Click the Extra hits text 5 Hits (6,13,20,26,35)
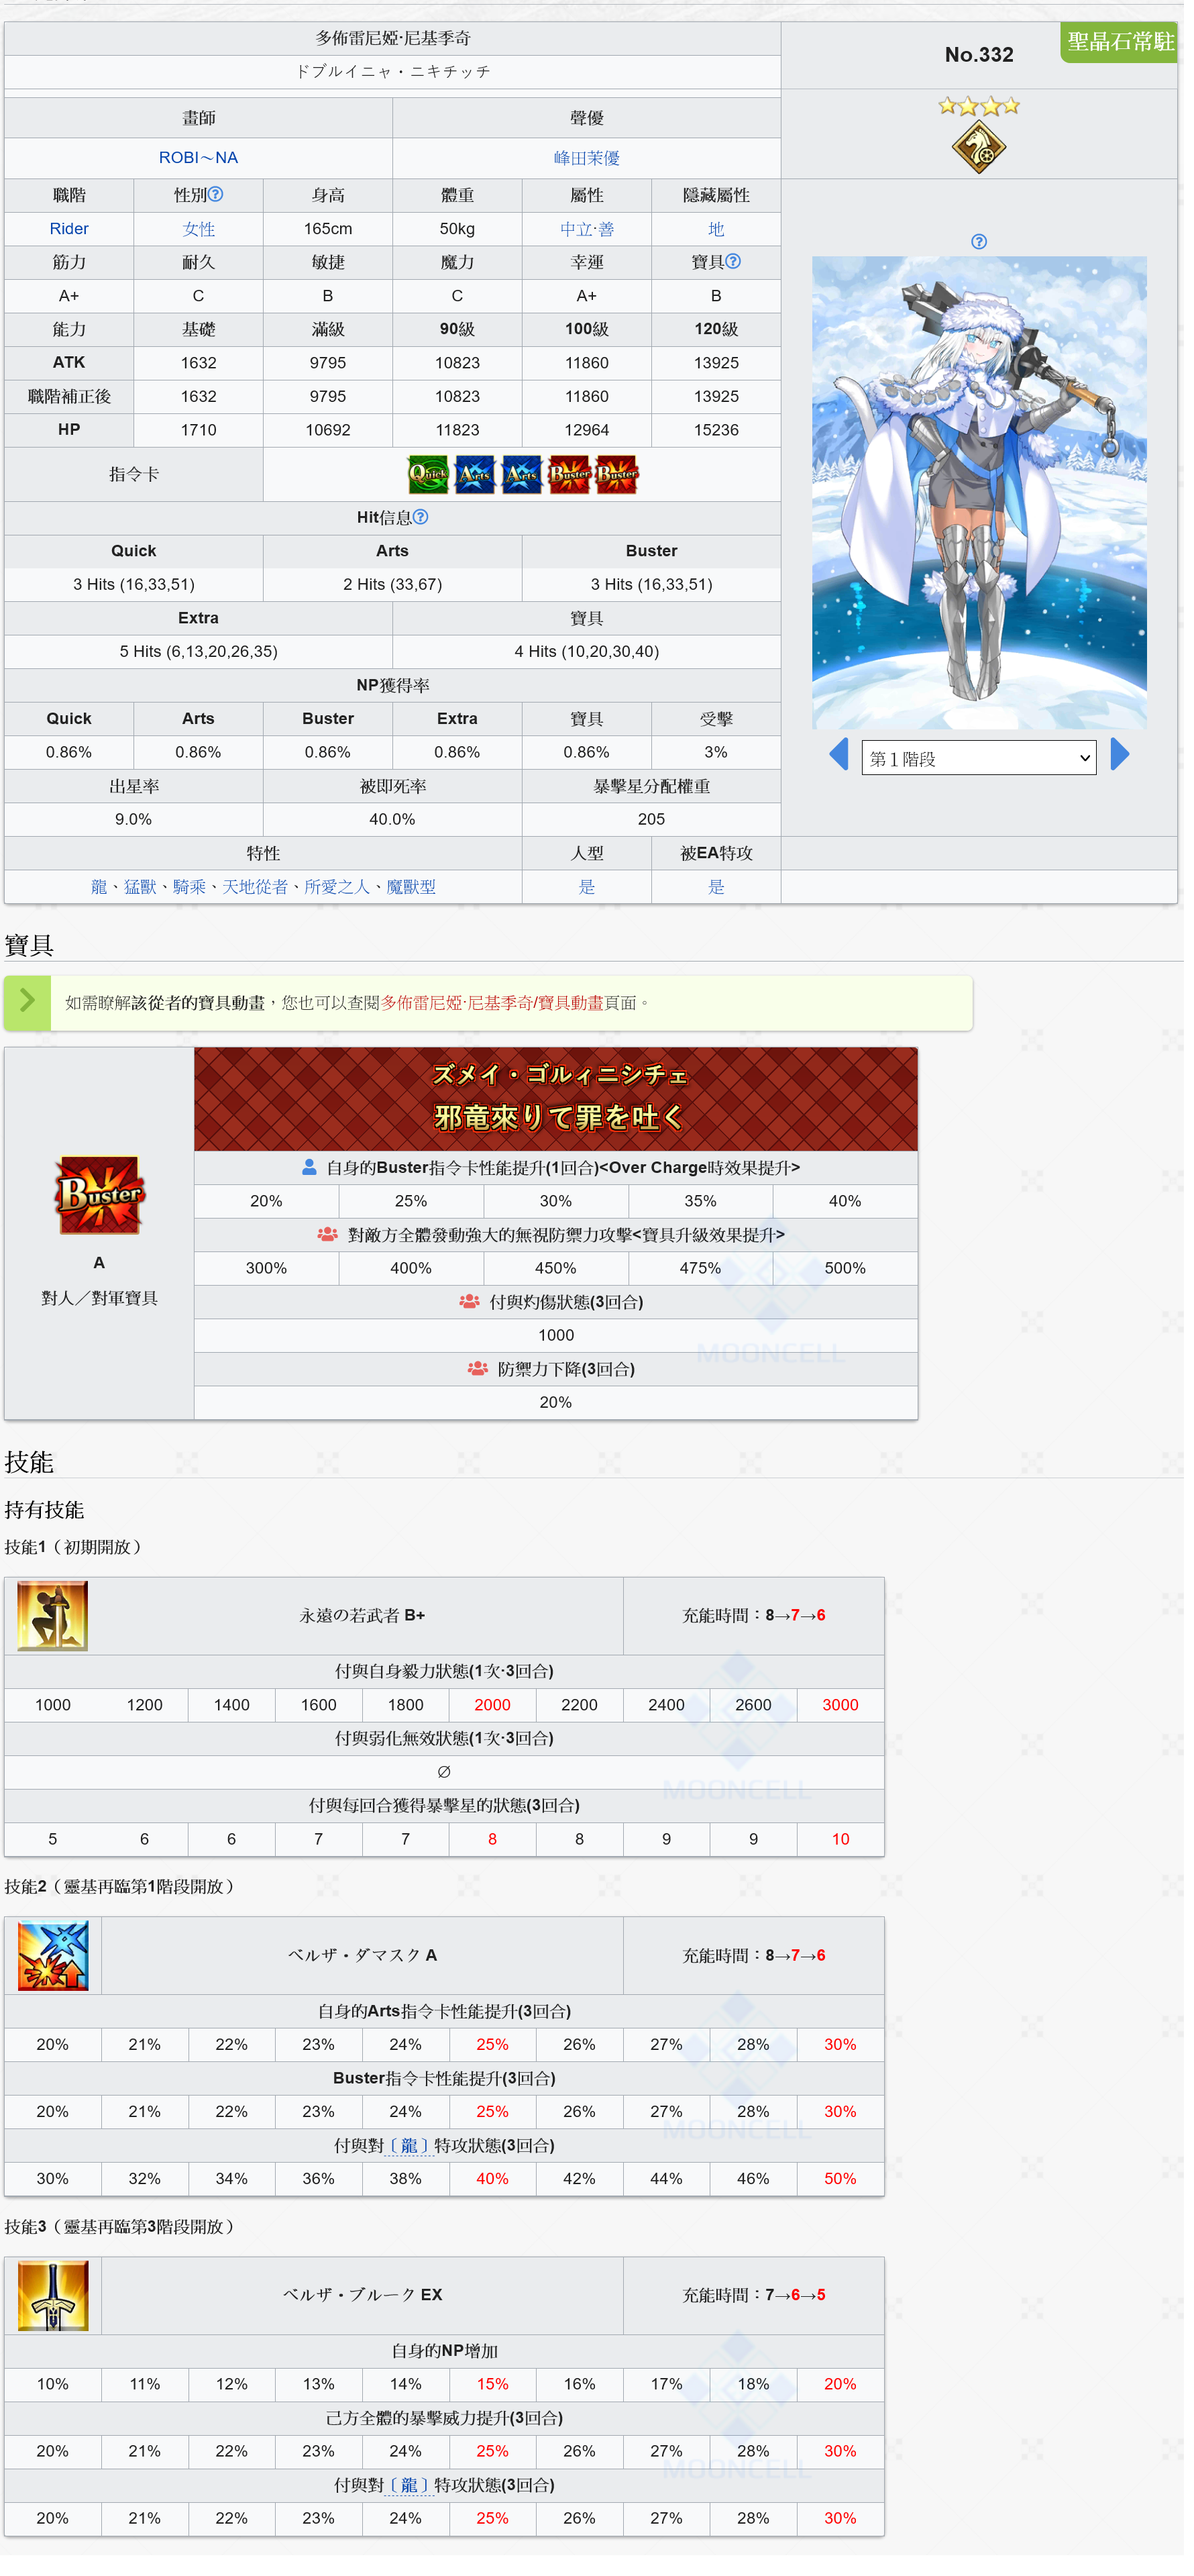Screen dimensions: 1194x2576 [x=200, y=656]
